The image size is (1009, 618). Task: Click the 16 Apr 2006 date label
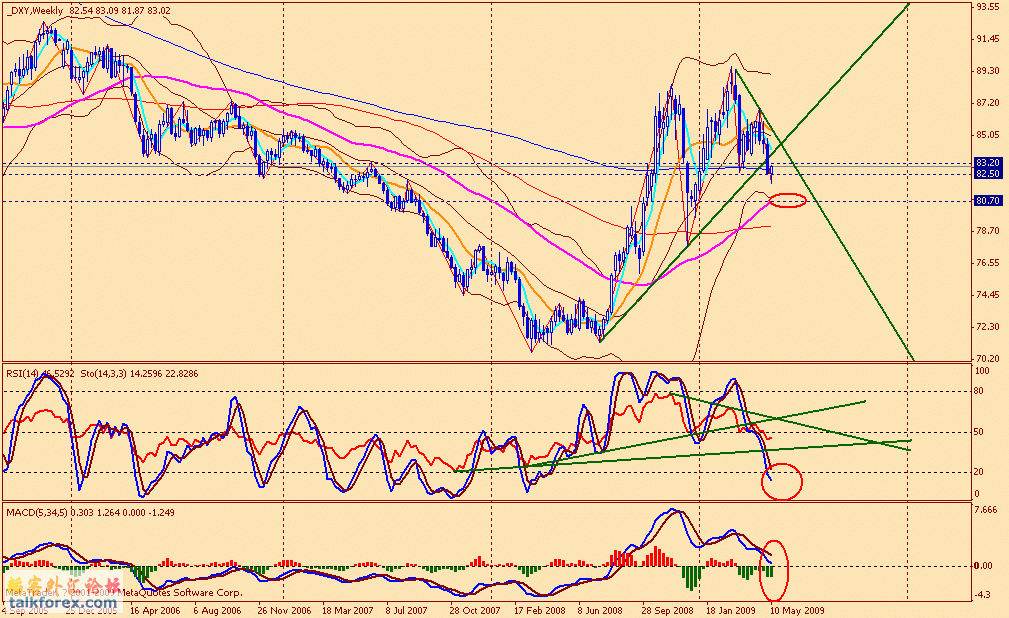155,610
